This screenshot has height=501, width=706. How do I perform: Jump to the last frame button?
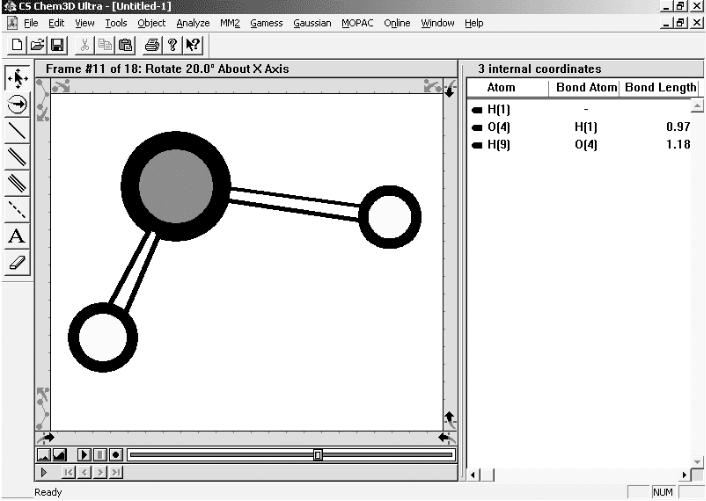(115, 472)
